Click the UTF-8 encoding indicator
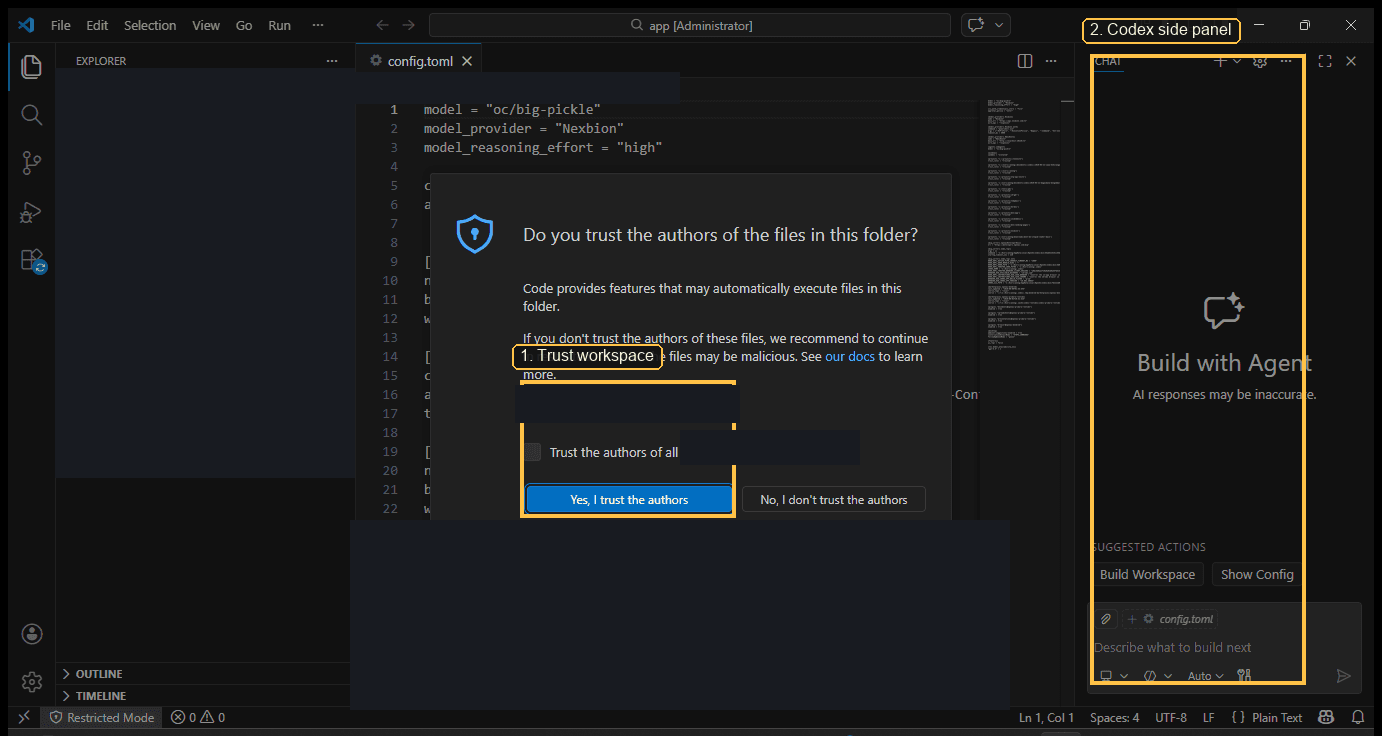 coord(1171,717)
